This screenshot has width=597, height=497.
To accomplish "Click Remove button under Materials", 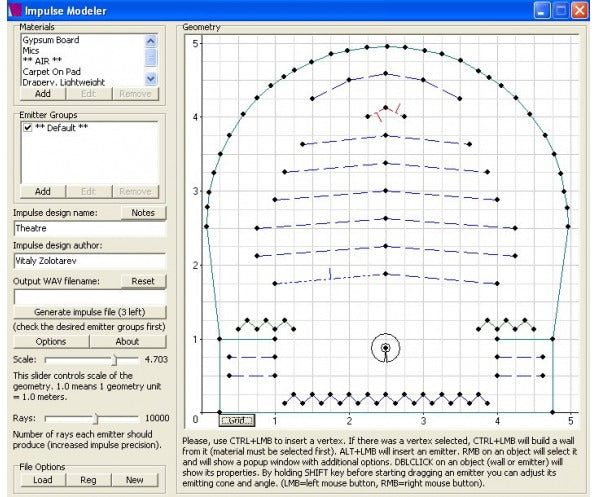I will coord(135,94).
